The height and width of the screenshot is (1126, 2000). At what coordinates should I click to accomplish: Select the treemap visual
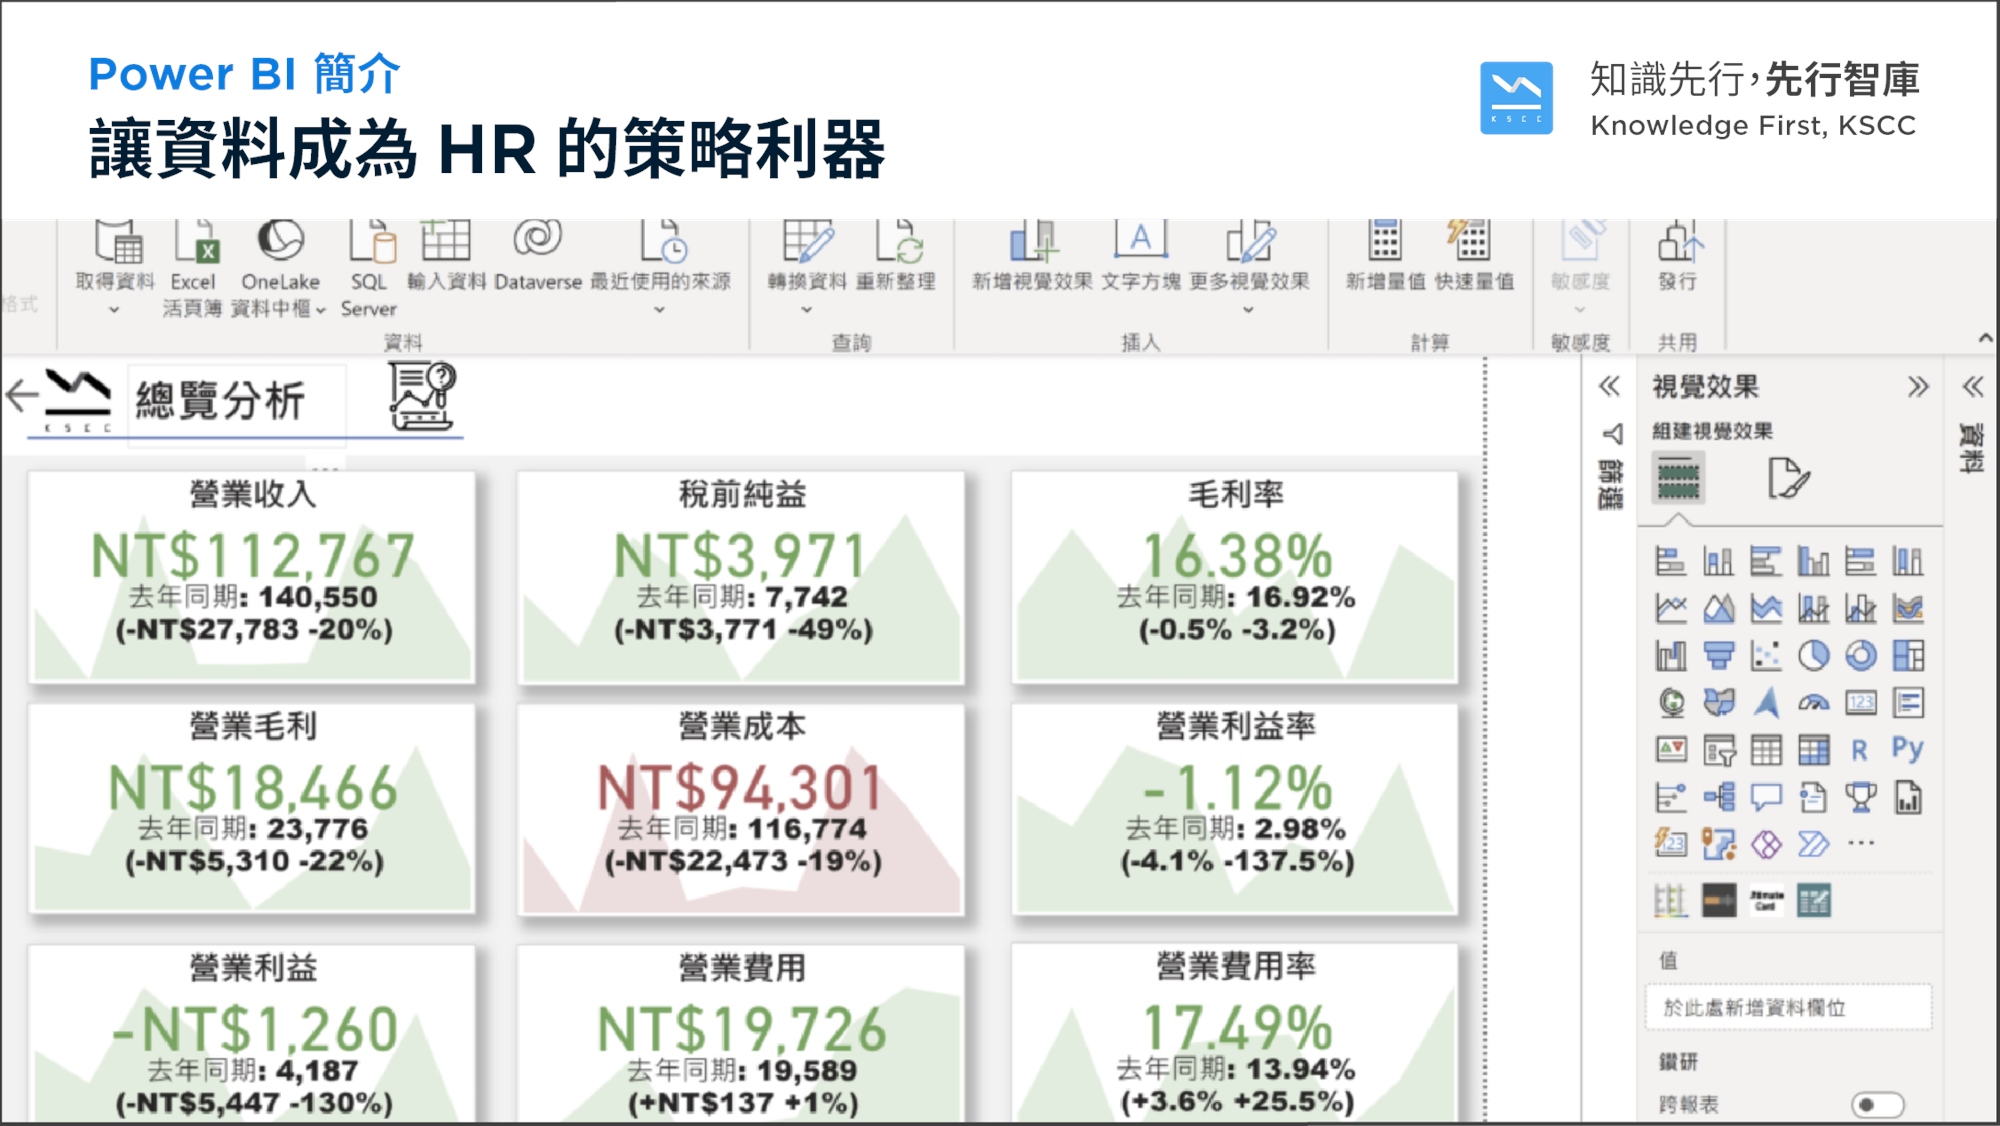[1908, 656]
